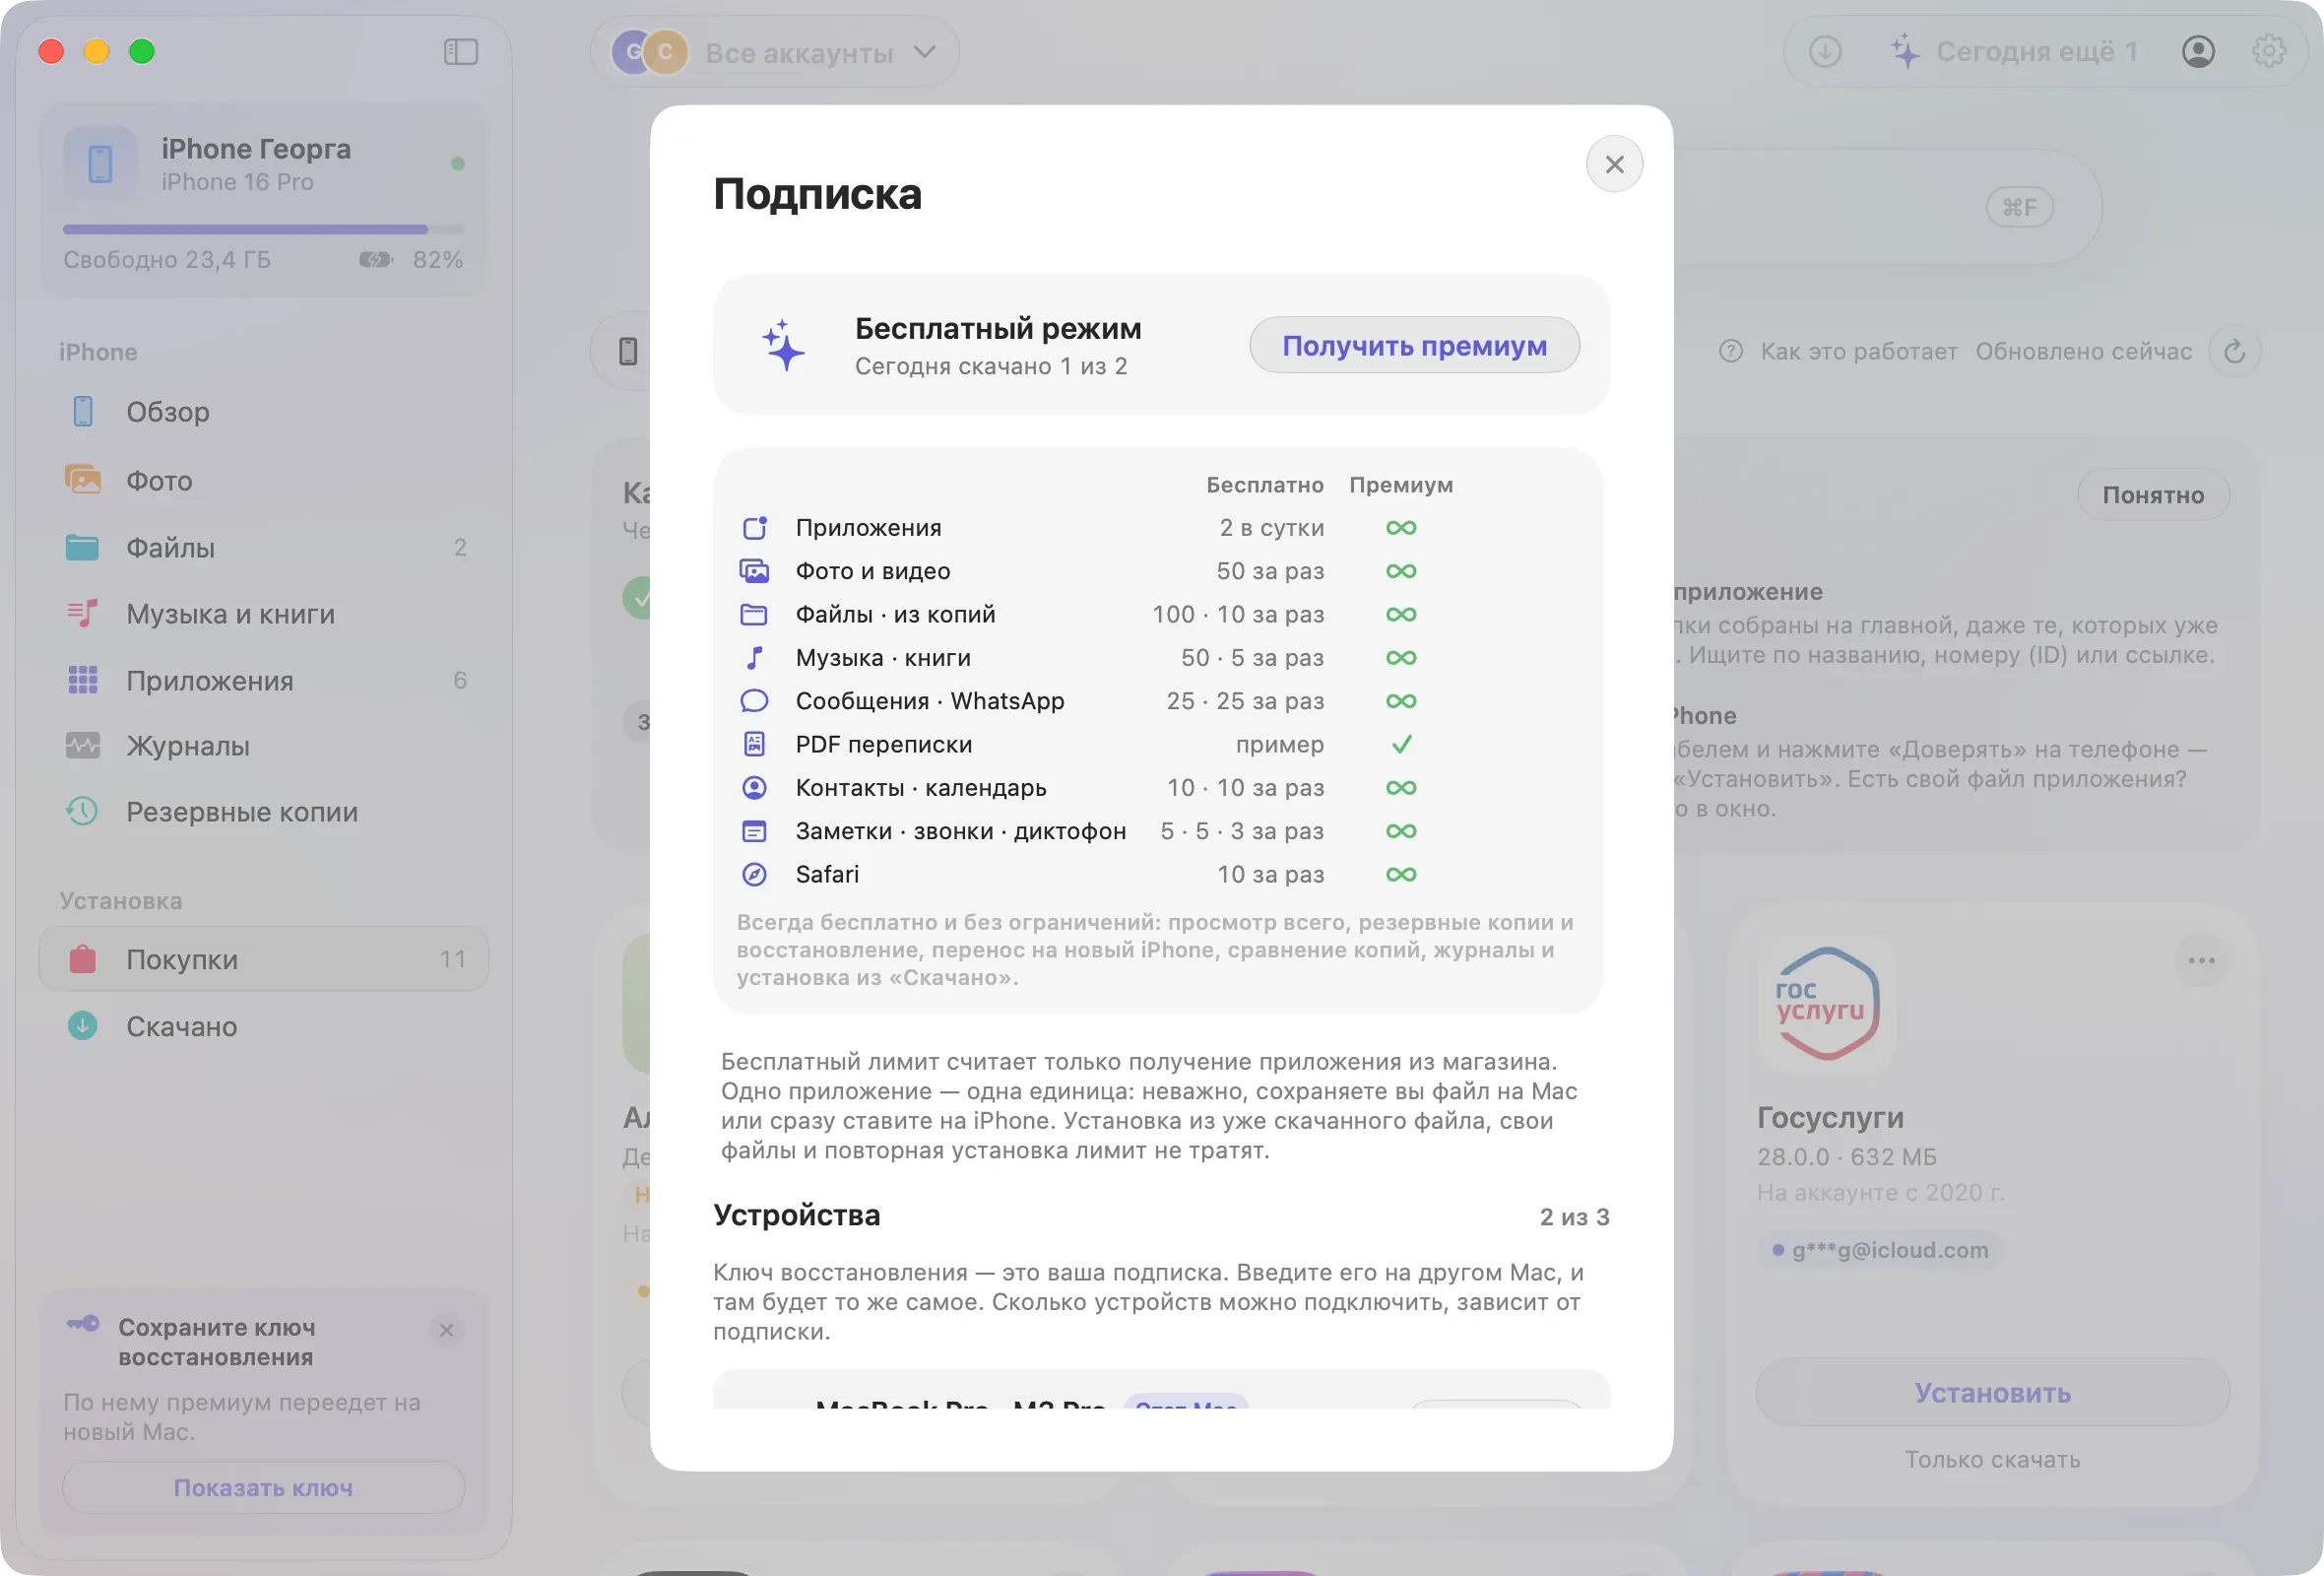Toggle the sidebar panel icon
Screen dimensions: 2324x1576
pos(461,52)
